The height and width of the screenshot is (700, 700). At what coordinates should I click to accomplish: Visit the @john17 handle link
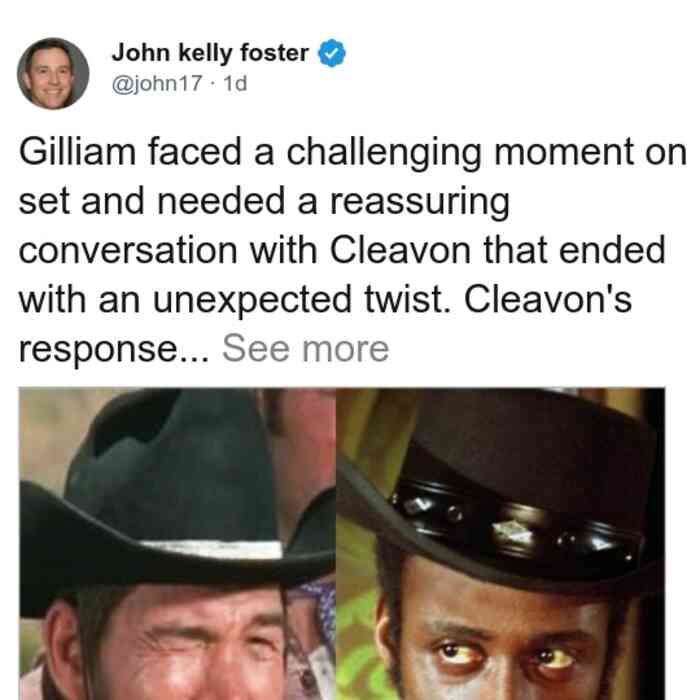point(157,84)
